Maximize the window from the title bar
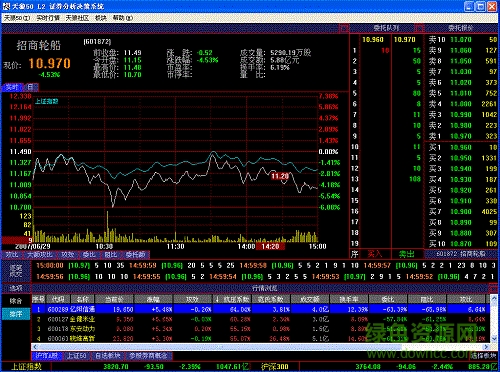500x372 pixels. coord(481,6)
